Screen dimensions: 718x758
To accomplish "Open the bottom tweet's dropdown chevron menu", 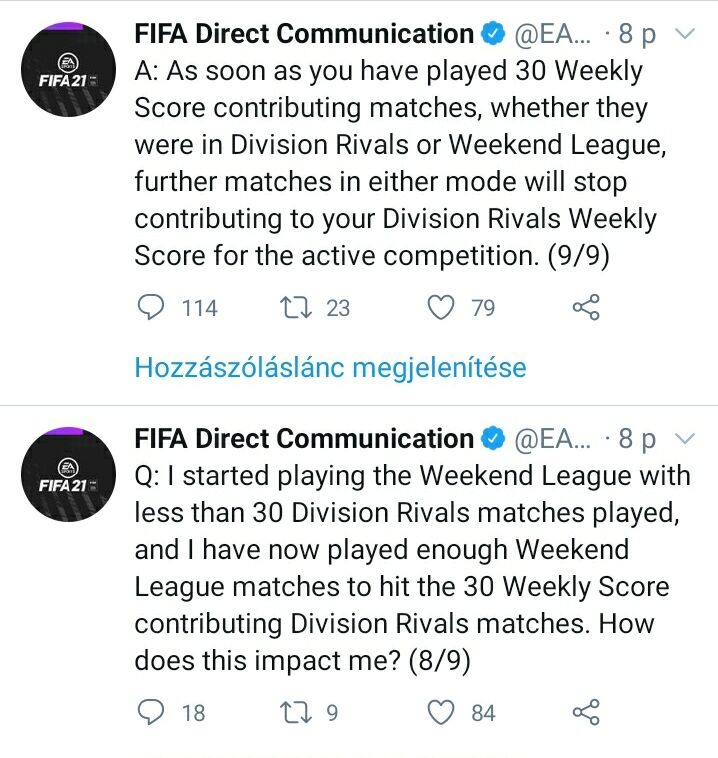I will pyautogui.click(x=686, y=438).
